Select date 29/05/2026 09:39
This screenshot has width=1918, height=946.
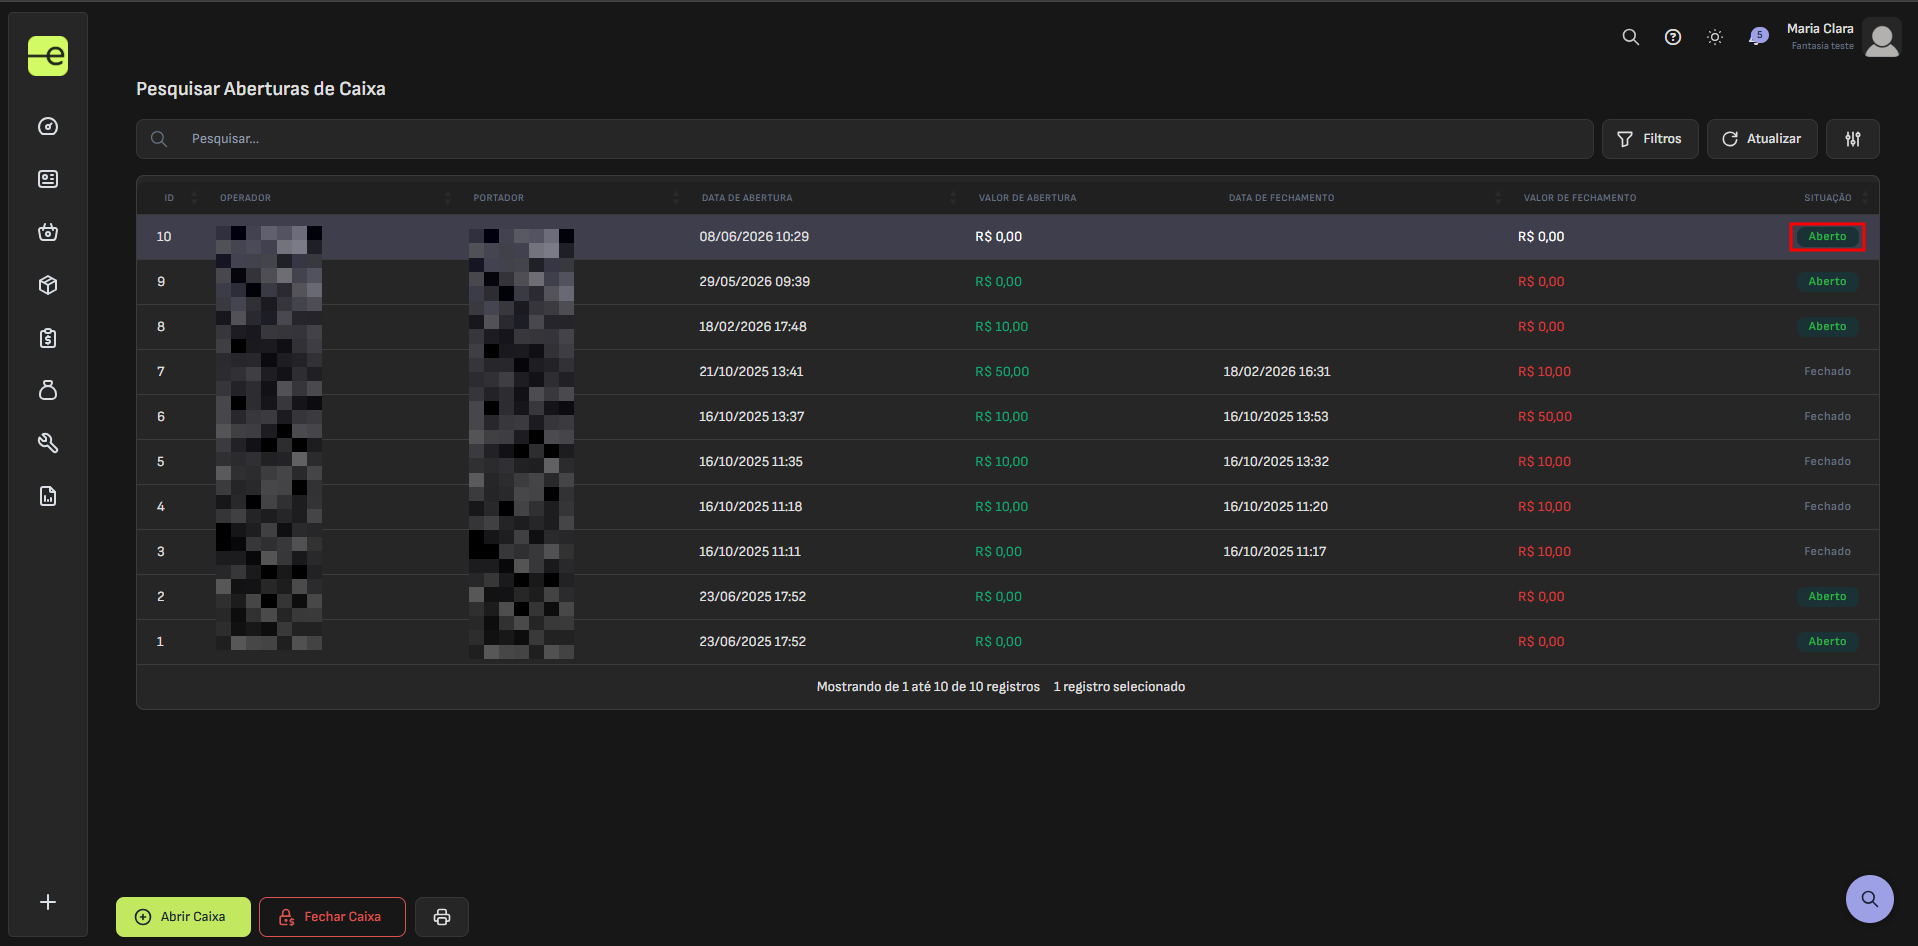[x=755, y=282]
